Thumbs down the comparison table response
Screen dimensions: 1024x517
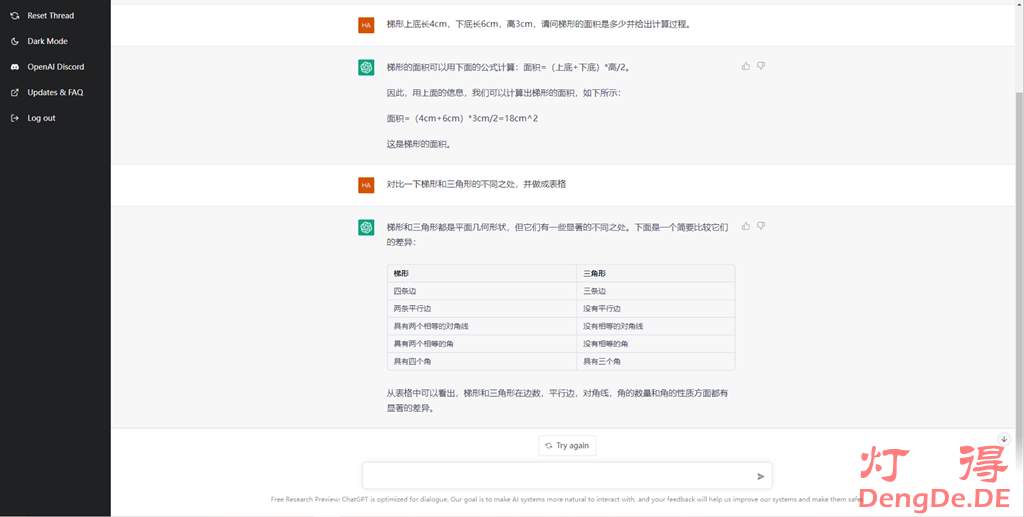tap(761, 226)
